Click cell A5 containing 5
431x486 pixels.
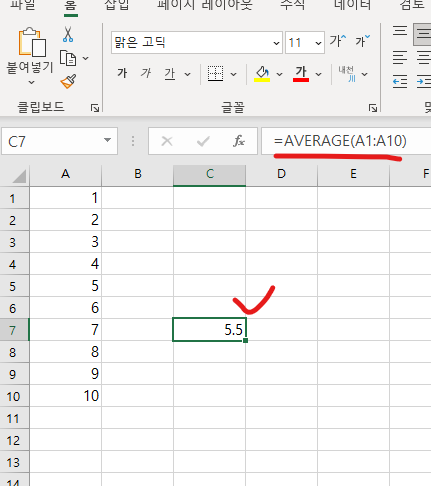click(x=66, y=286)
